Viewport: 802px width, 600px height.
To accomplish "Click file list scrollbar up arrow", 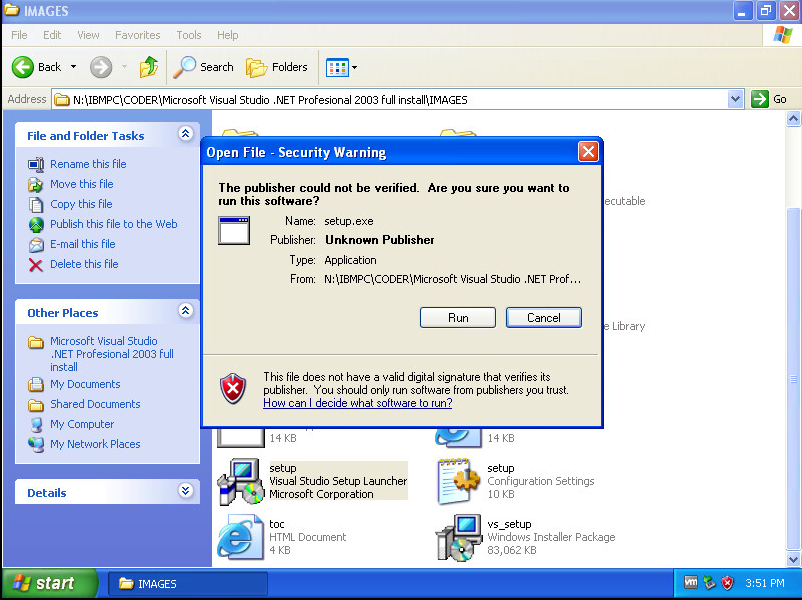I will tap(793, 119).
